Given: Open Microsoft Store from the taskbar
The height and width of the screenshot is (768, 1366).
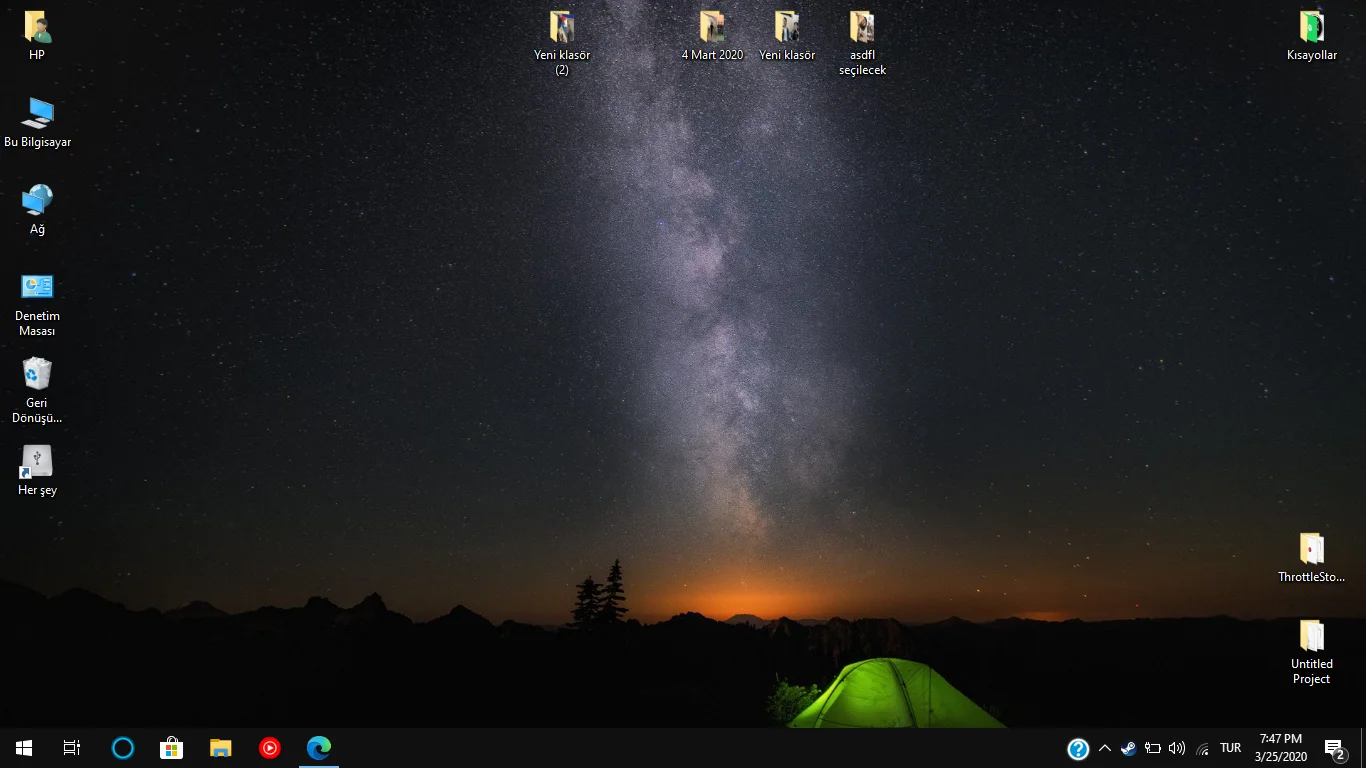Looking at the screenshot, I should [171, 748].
